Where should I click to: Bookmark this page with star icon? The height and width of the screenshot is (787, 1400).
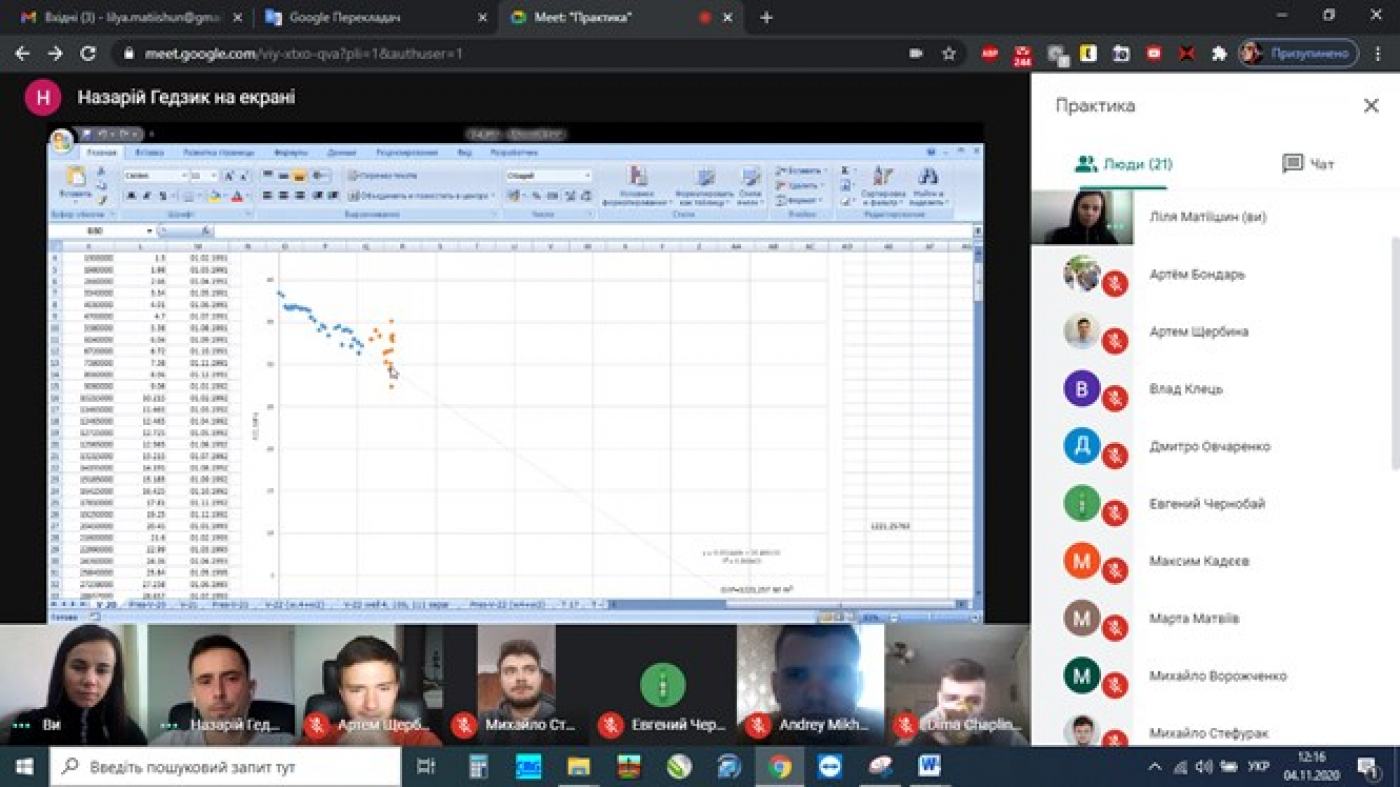tap(948, 54)
